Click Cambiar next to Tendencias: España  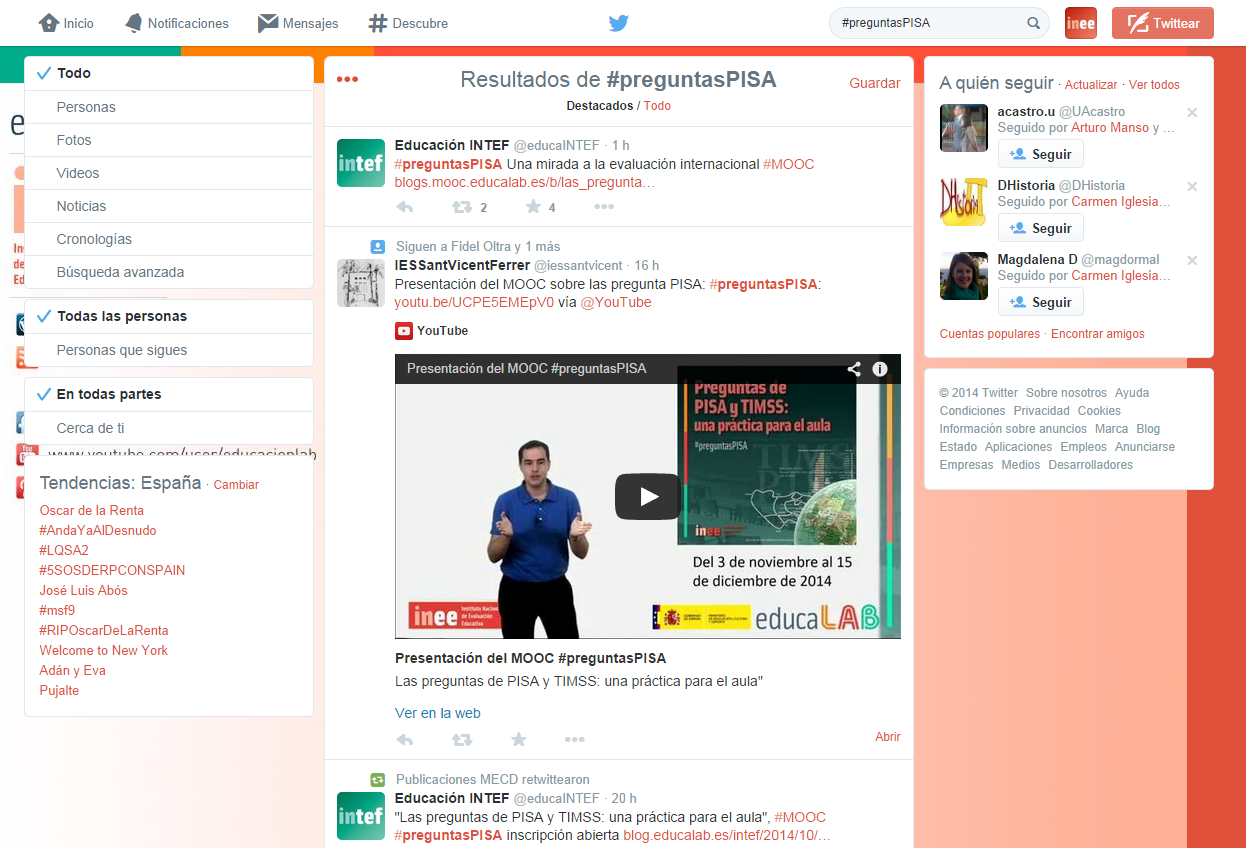point(236,485)
